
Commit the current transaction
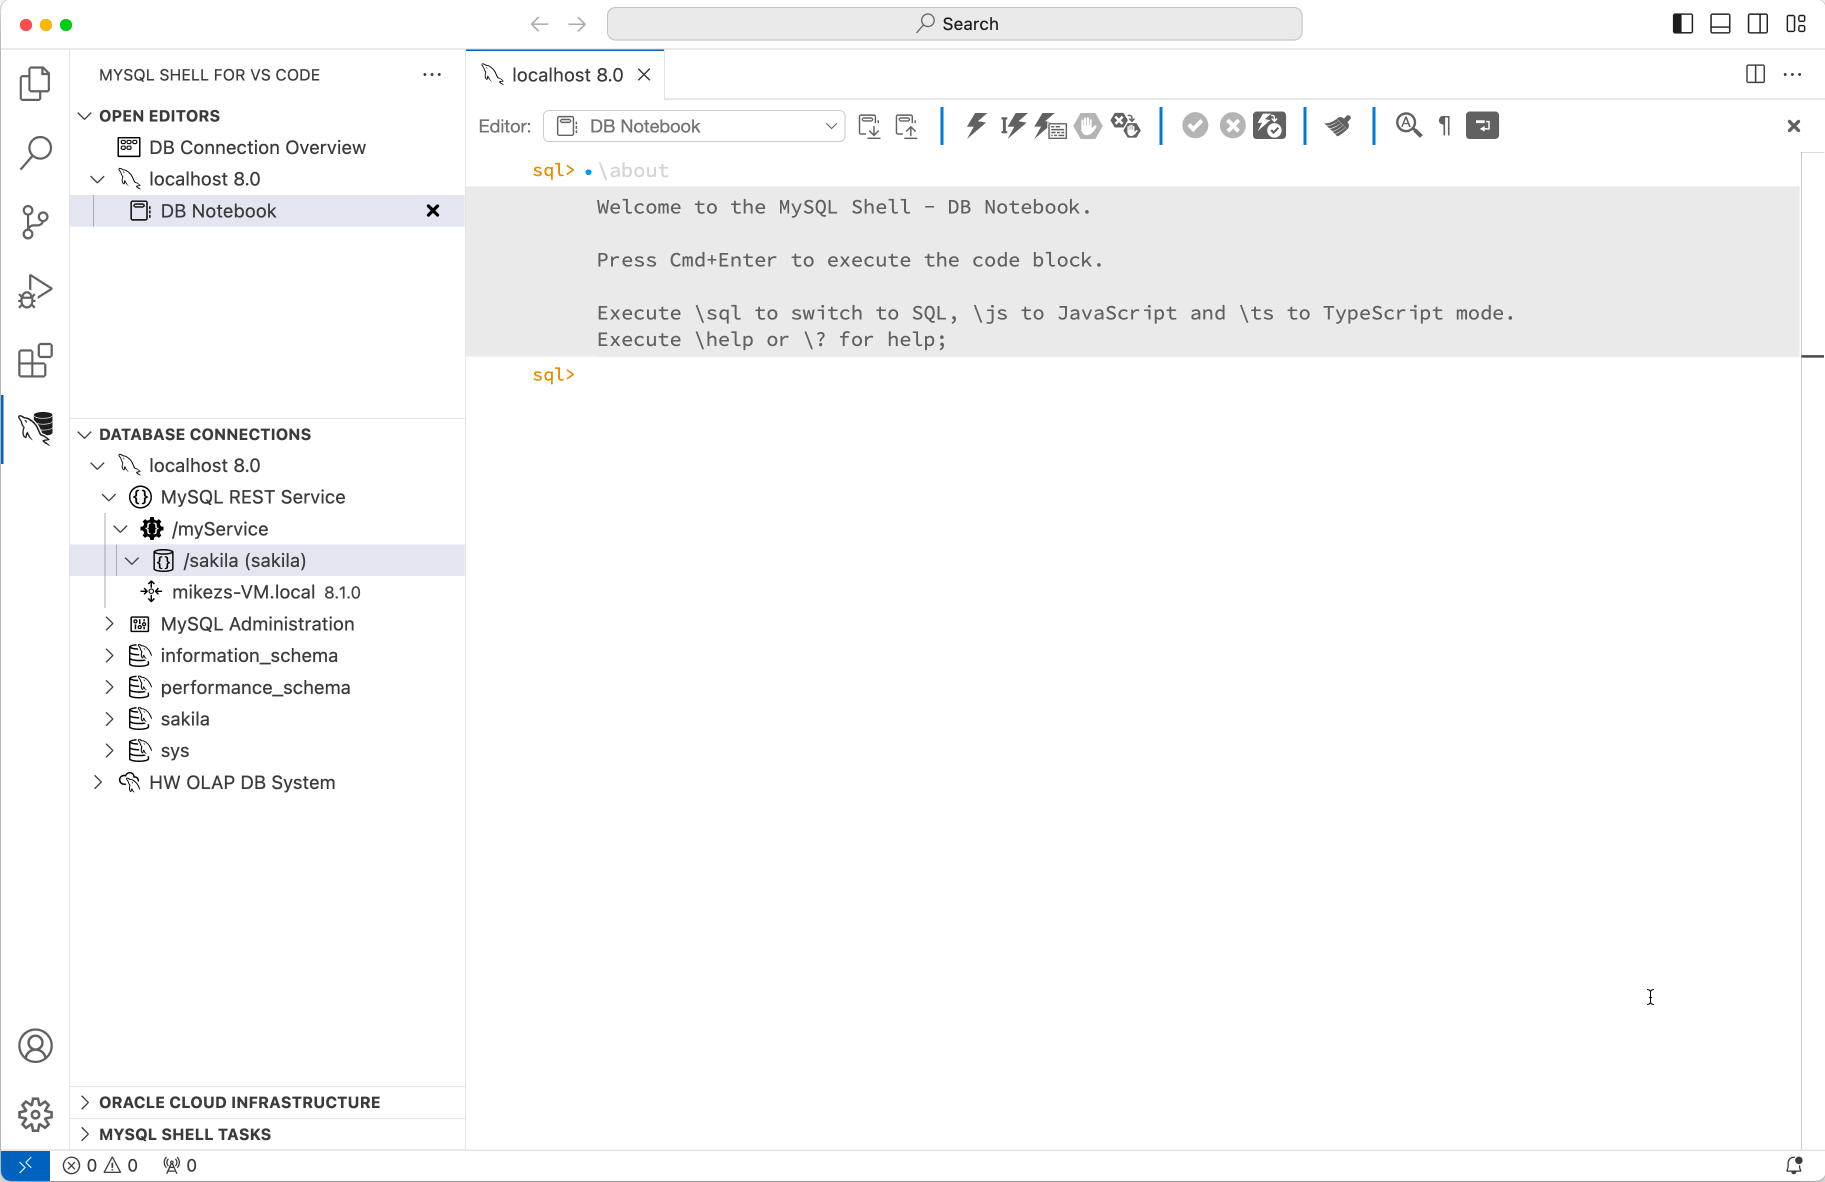point(1196,125)
